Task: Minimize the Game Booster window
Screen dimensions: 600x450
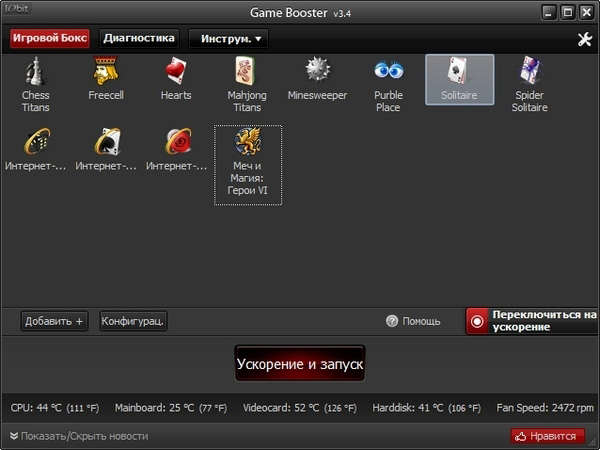Action: pyautogui.click(x=549, y=13)
